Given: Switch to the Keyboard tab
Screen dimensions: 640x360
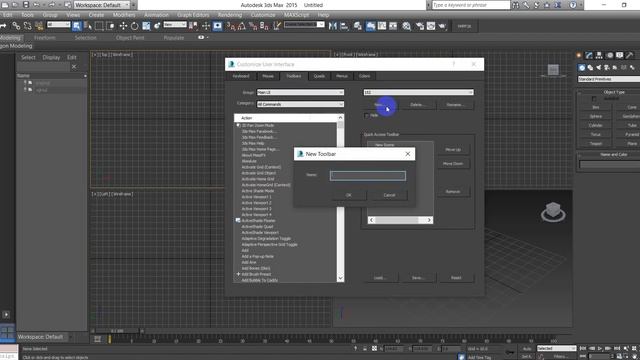Looking at the screenshot, I should click(241, 76).
